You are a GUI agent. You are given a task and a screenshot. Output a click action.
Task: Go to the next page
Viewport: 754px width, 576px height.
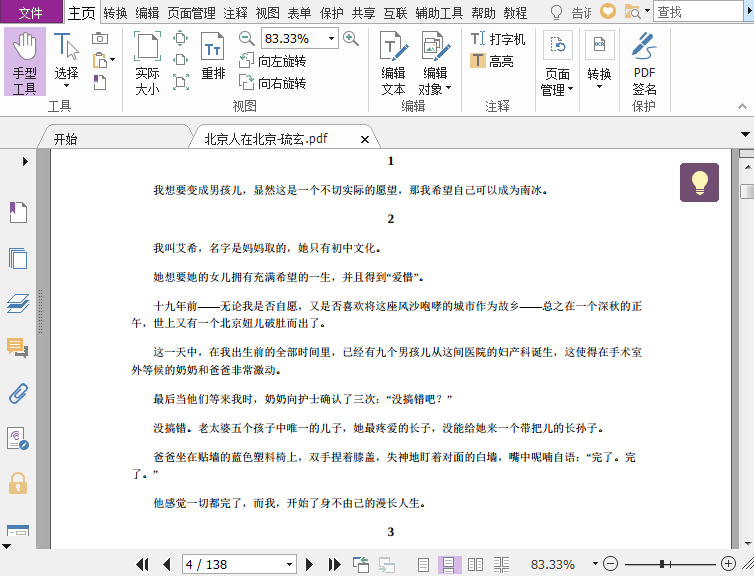coord(310,564)
